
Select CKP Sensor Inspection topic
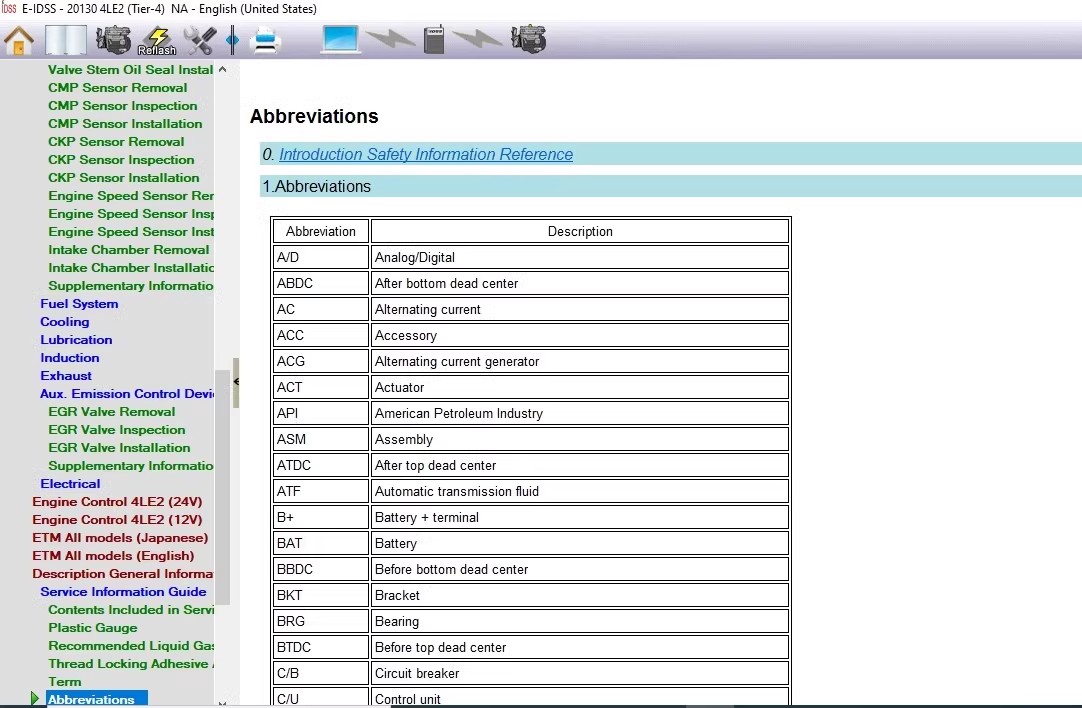121,159
